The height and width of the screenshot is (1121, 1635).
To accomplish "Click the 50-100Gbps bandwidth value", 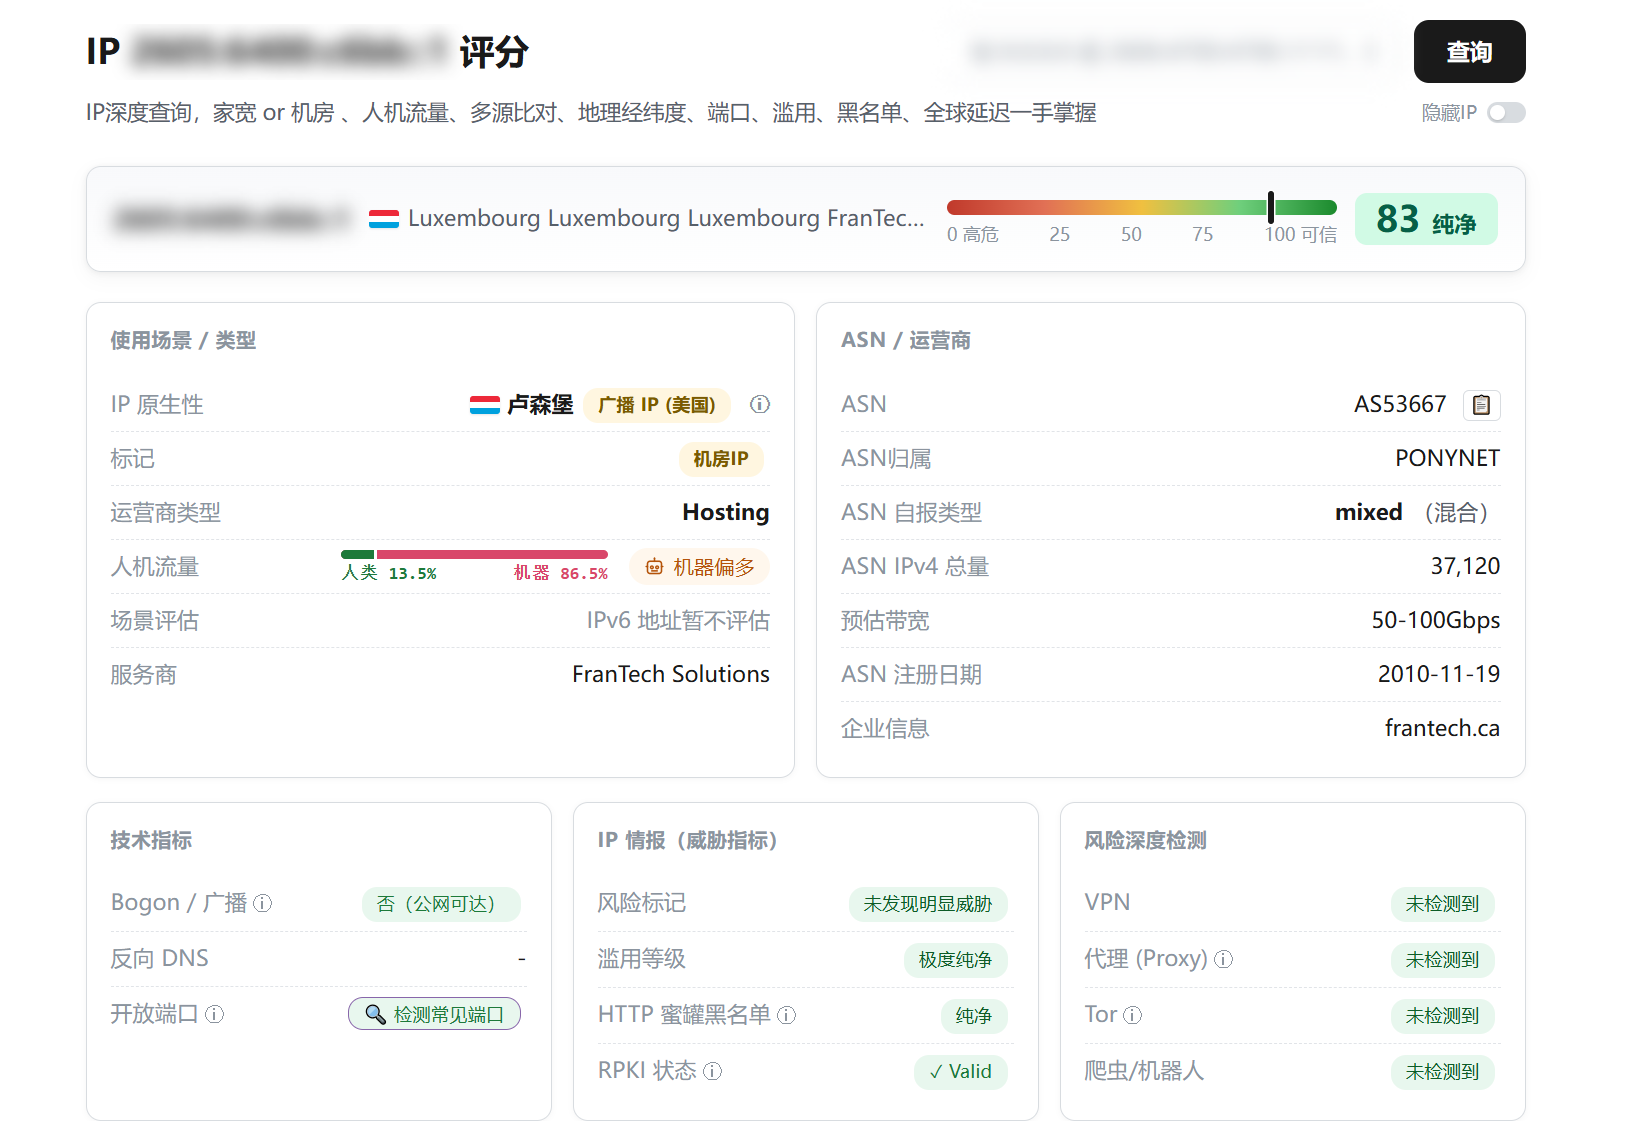I will (1435, 620).
